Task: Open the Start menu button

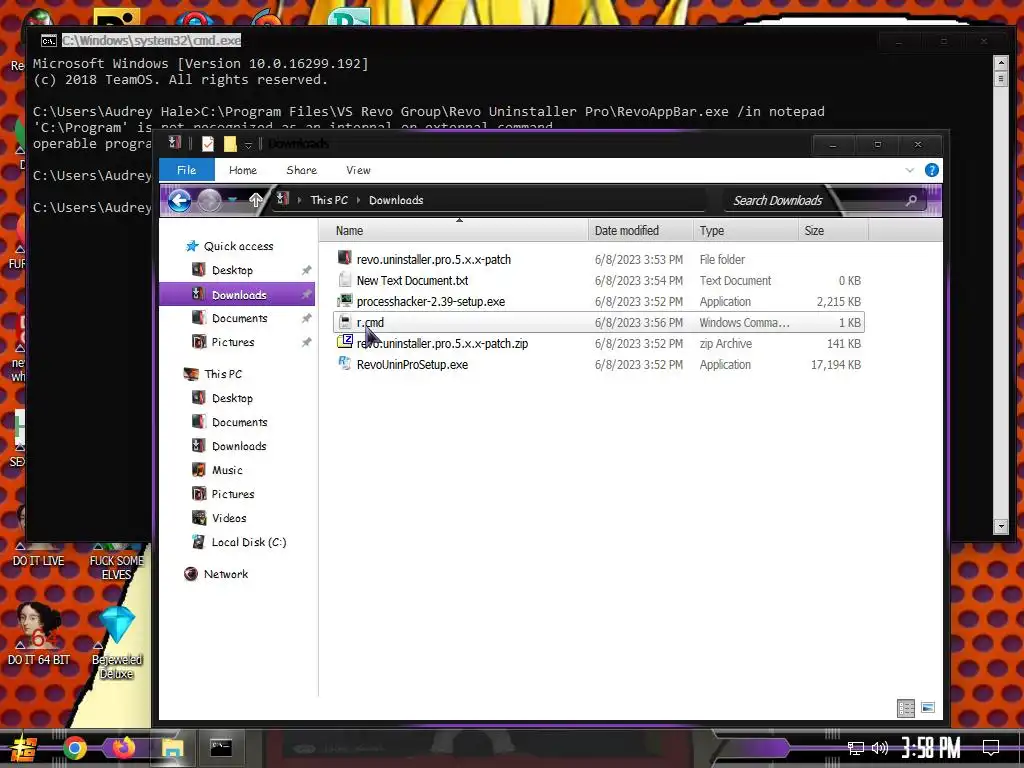Action: click(24, 748)
